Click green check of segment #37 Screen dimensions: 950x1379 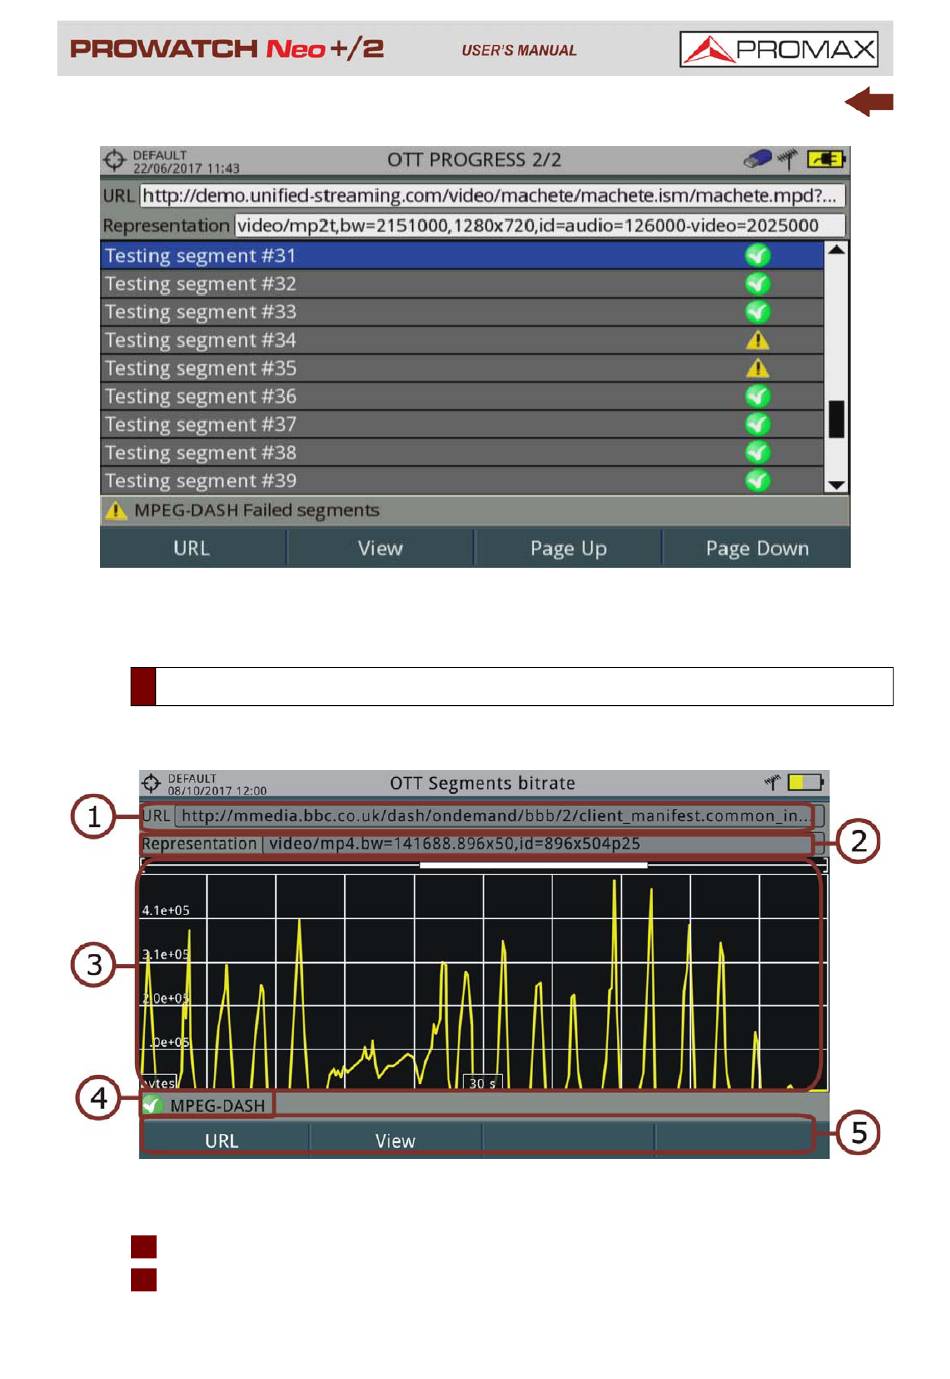point(758,424)
